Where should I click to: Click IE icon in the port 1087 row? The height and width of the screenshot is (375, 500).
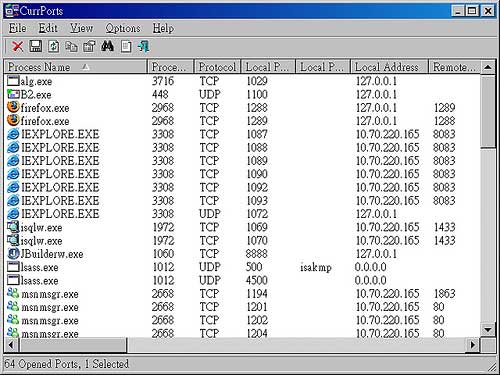13,134
